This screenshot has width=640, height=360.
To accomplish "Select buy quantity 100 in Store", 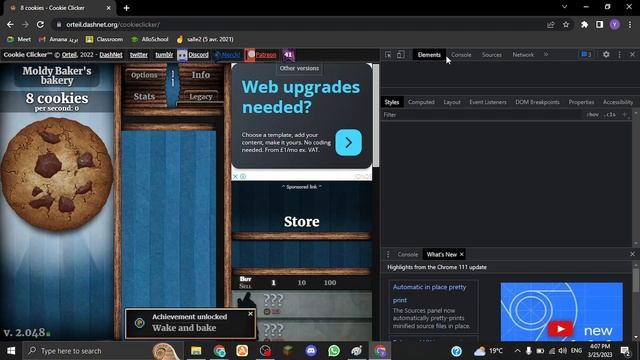I will (x=330, y=282).
